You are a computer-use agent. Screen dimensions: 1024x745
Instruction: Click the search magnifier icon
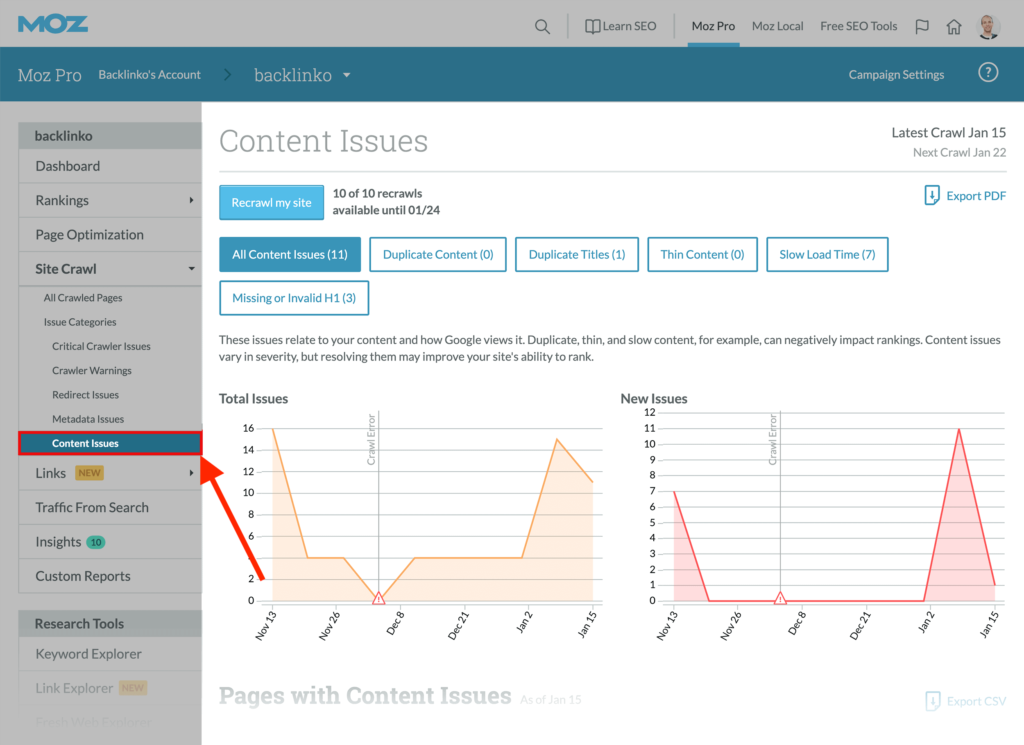(542, 26)
